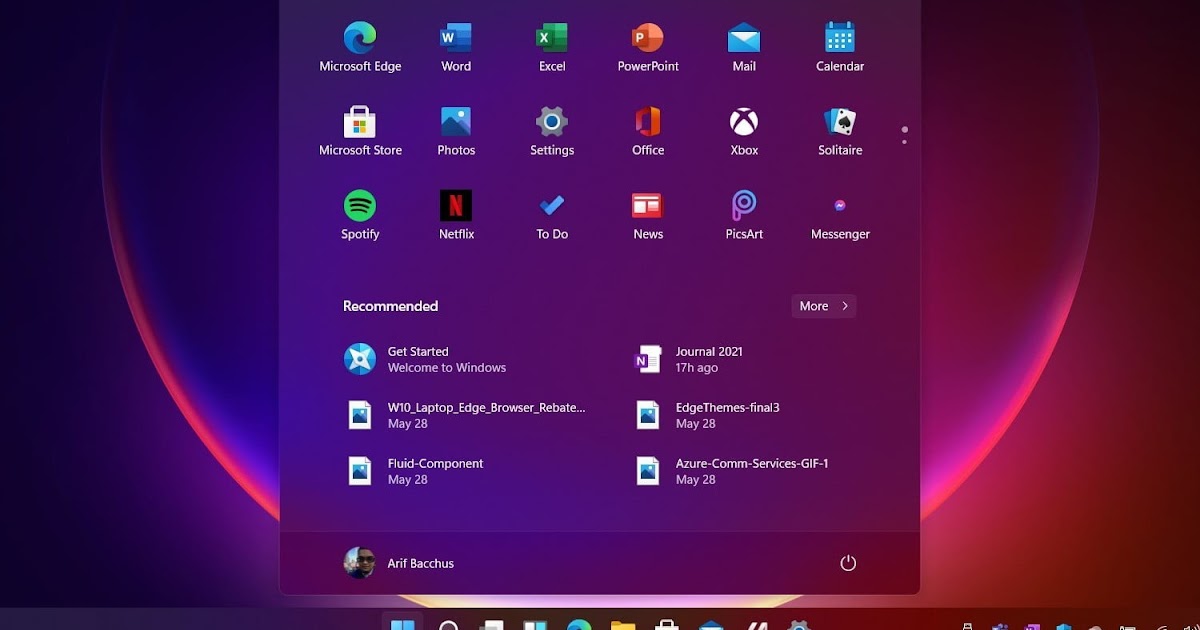1200x630 pixels.
Task: Open the Journal 2021 OneNote file
Action: click(x=690, y=359)
